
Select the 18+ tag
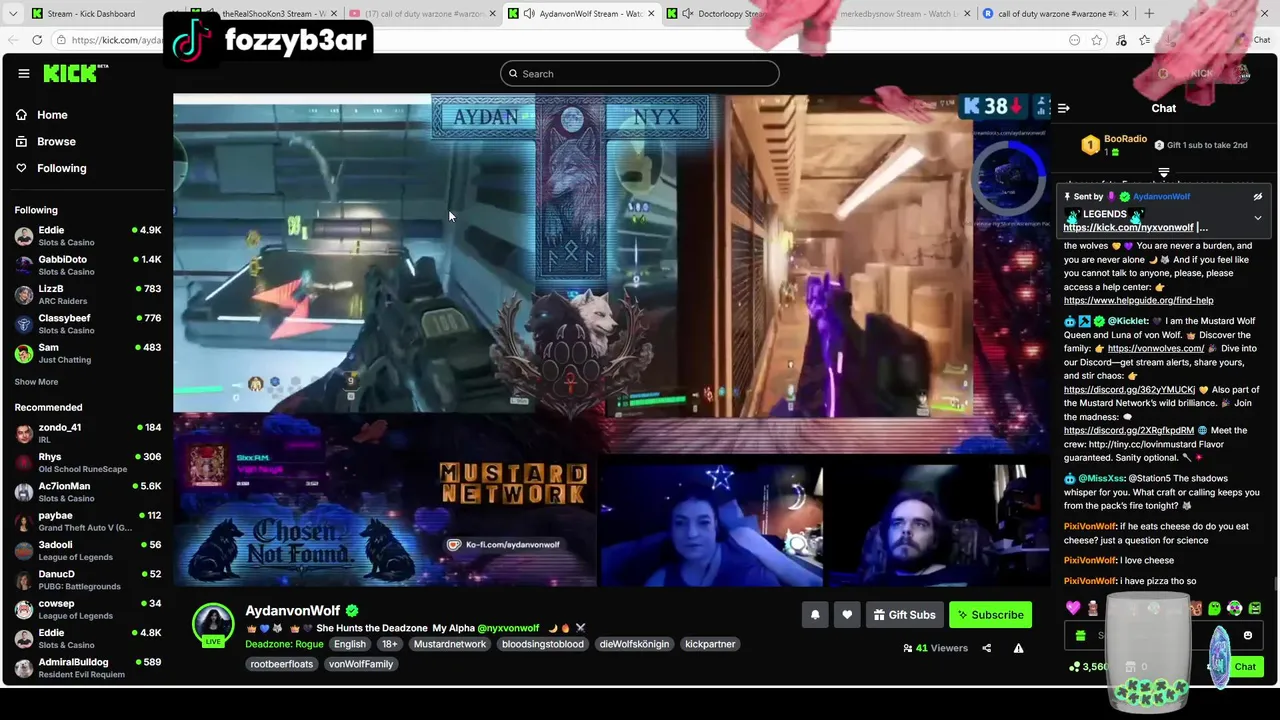pyautogui.click(x=390, y=644)
